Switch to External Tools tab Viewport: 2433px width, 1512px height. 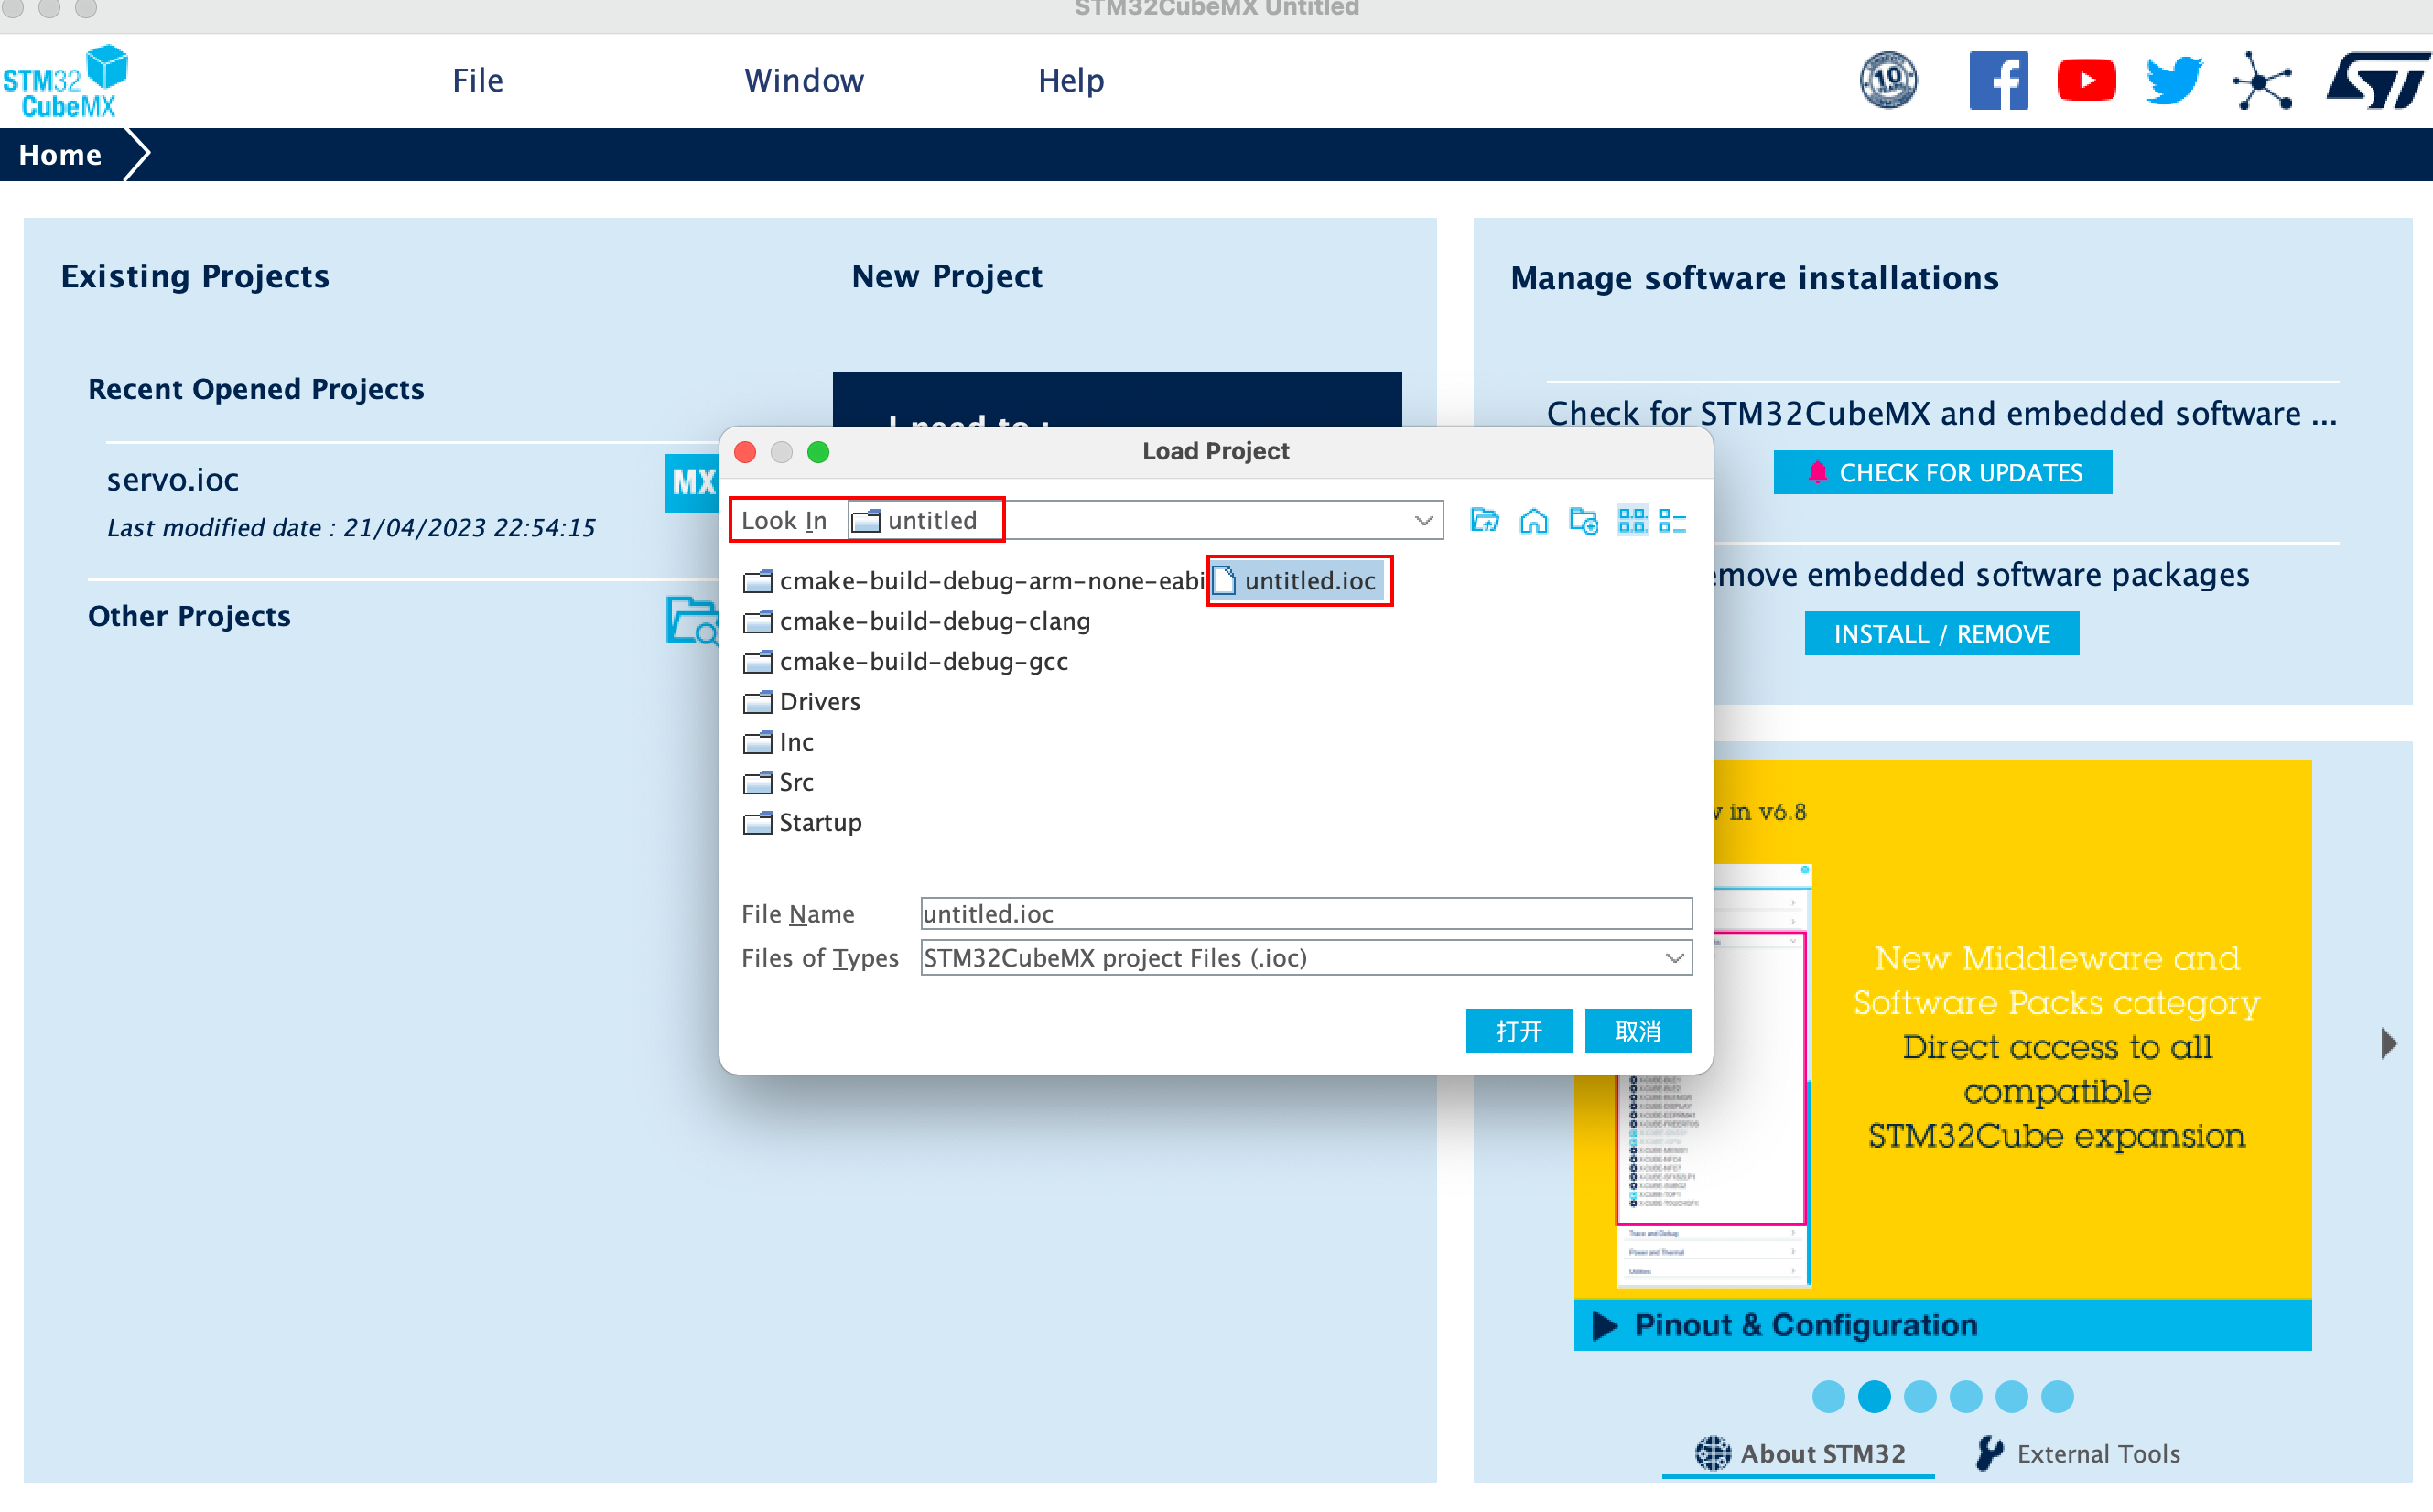coord(2080,1453)
